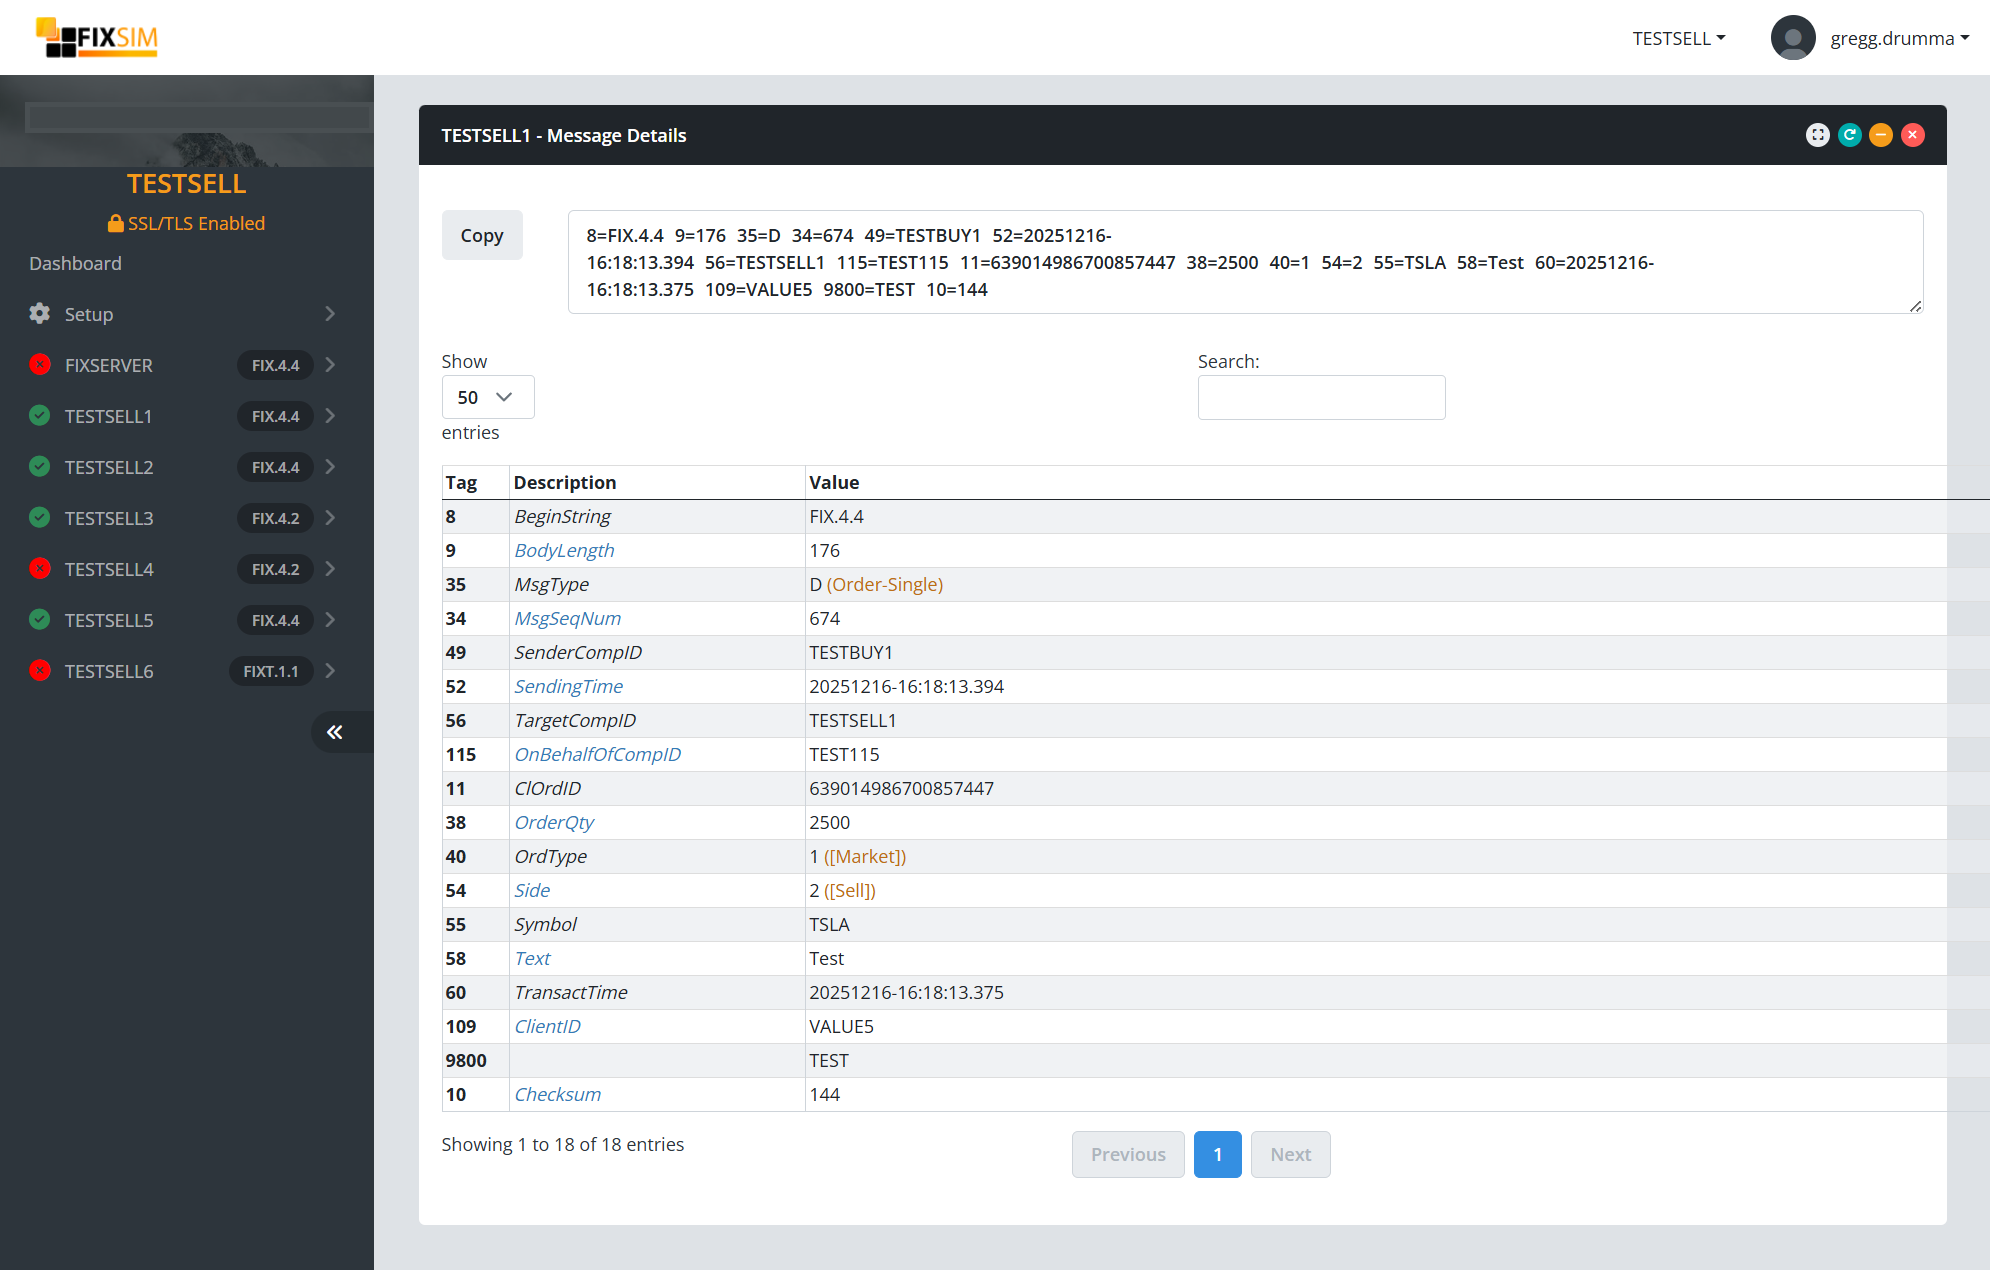The image size is (1990, 1270).
Task: Collapse the sidebar with the double-chevron control
Action: 336,732
